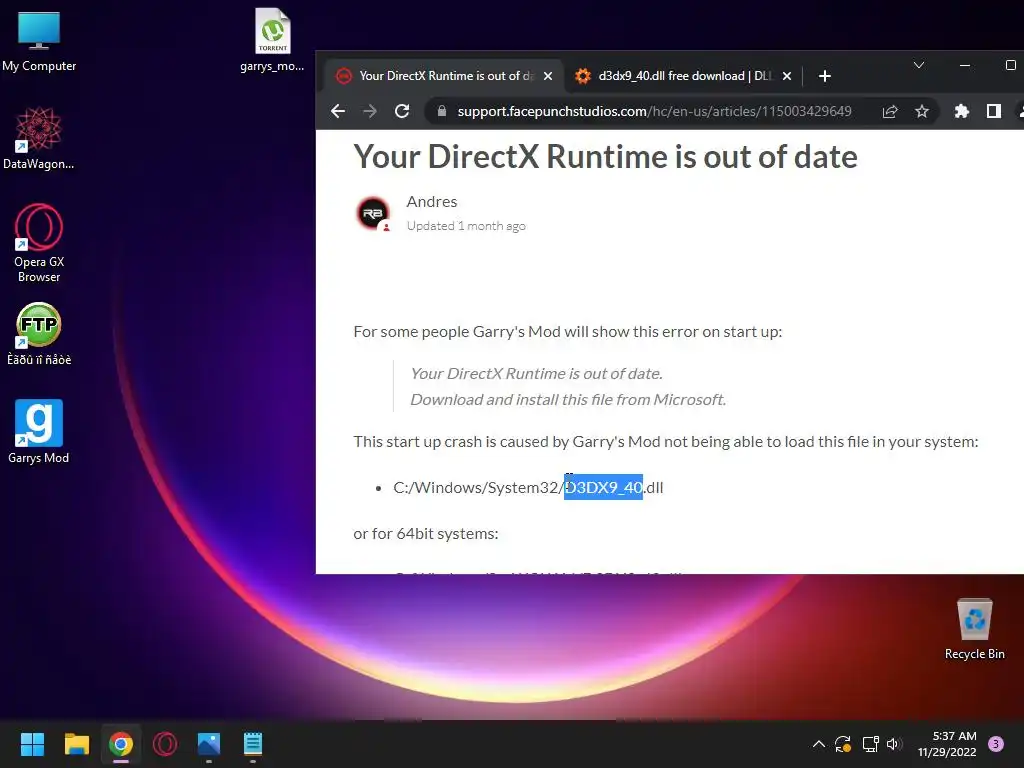Open the Windows Start menu
This screenshot has height=768, width=1024.
point(32,744)
